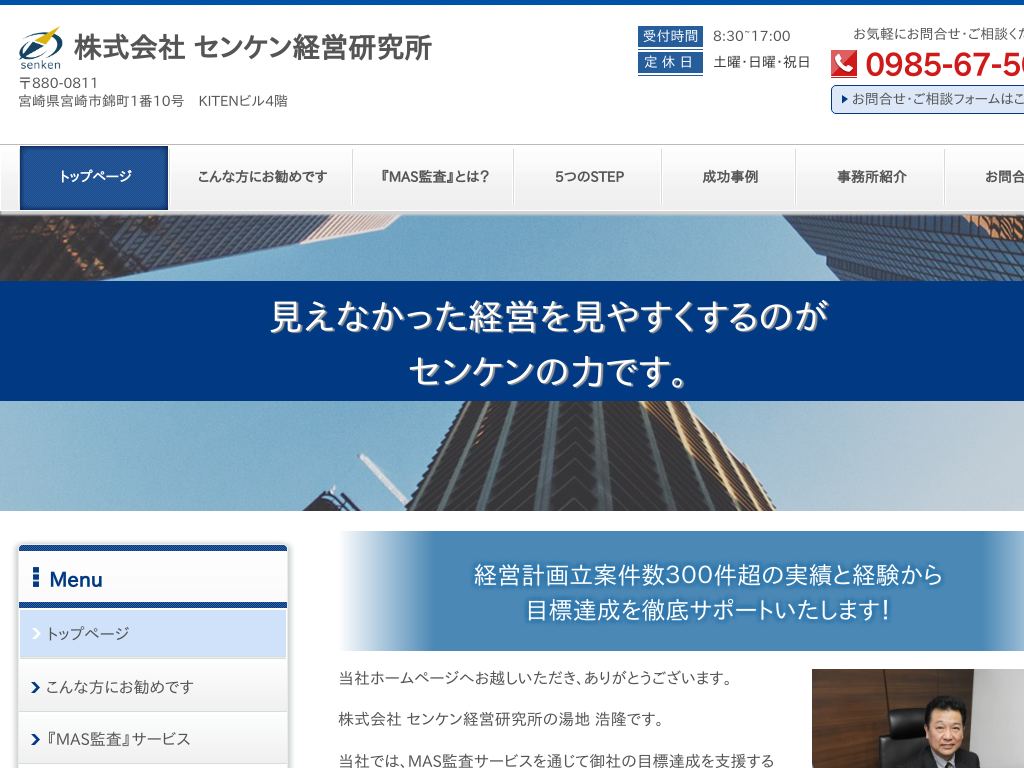Select the トップページ navigation tab
The image size is (1024, 768).
pyautogui.click(x=93, y=177)
